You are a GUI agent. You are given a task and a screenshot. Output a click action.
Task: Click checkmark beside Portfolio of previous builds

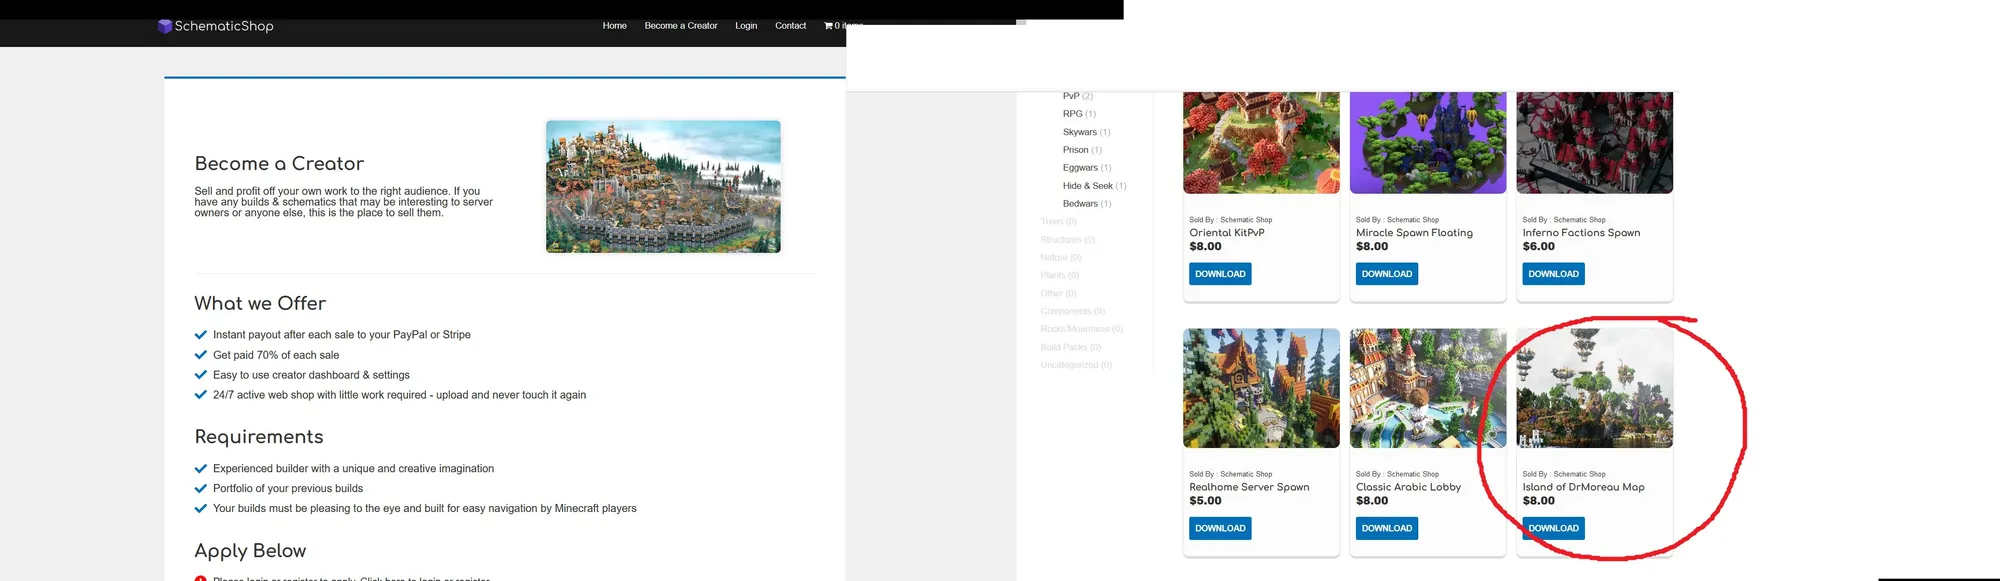[x=201, y=489]
